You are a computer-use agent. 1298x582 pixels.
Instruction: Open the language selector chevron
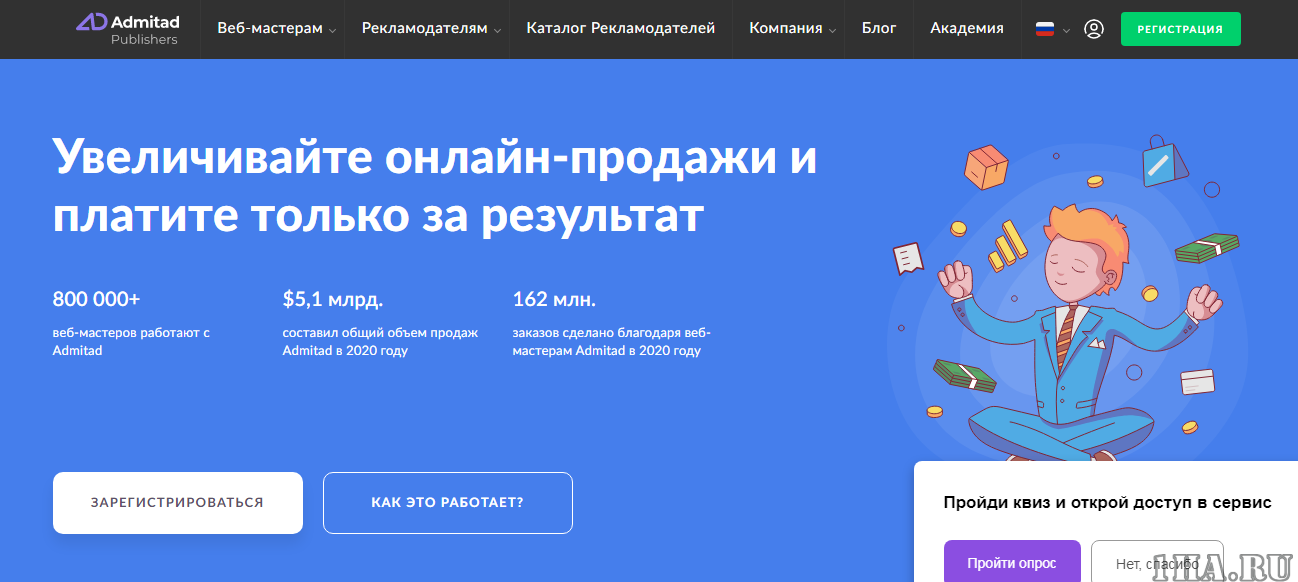1066,30
